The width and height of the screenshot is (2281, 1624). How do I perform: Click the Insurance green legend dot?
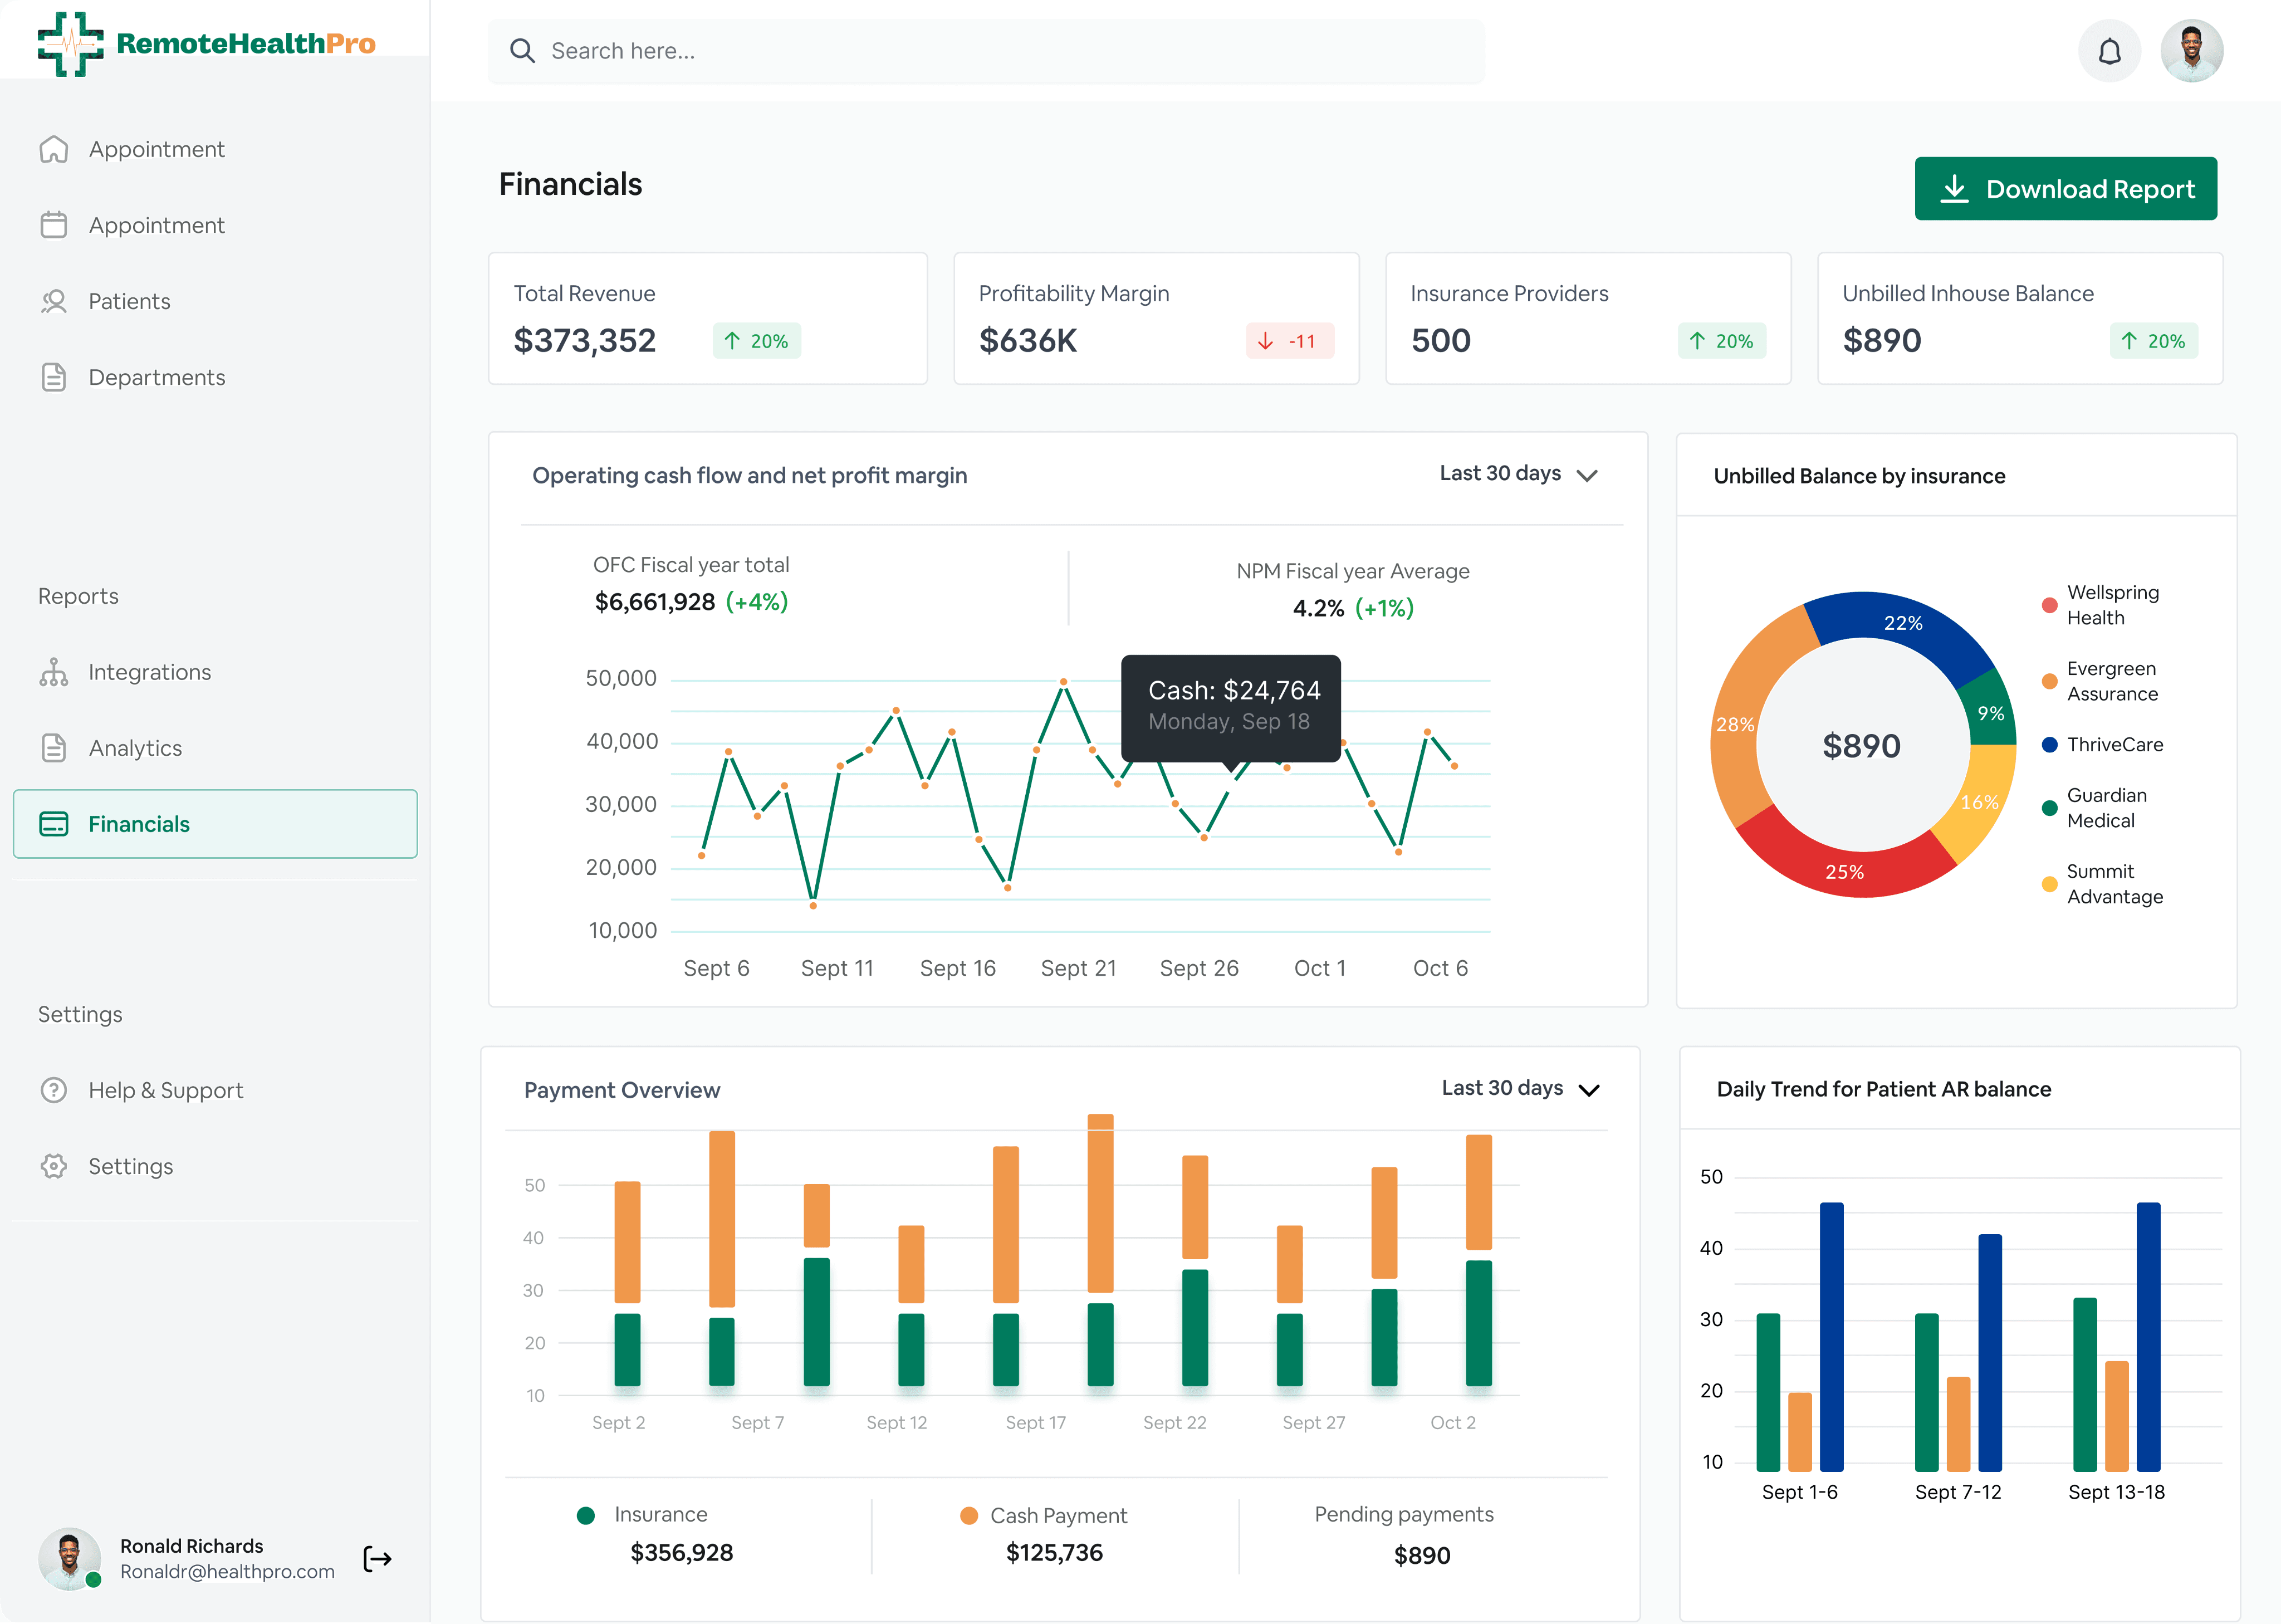click(x=586, y=1515)
